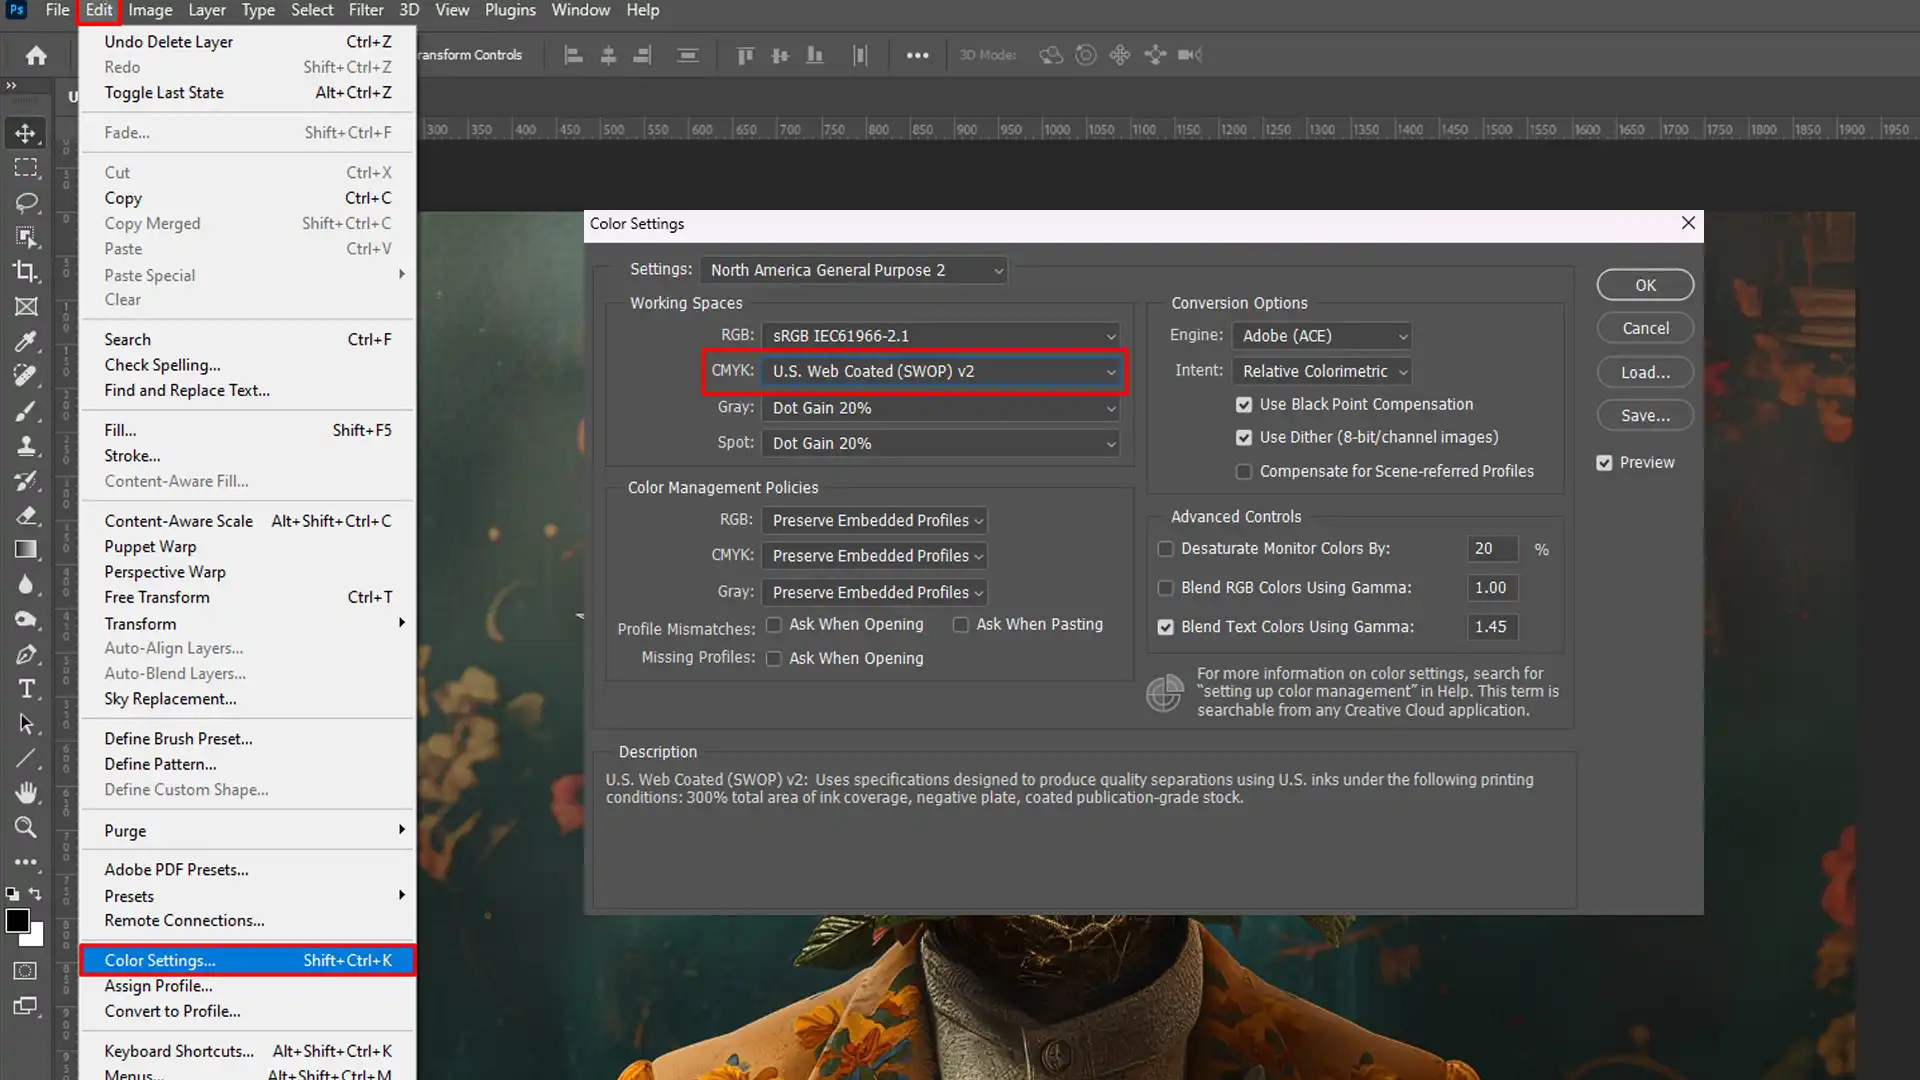
Task: Click Blend RGB gamma value field
Action: [1492, 588]
